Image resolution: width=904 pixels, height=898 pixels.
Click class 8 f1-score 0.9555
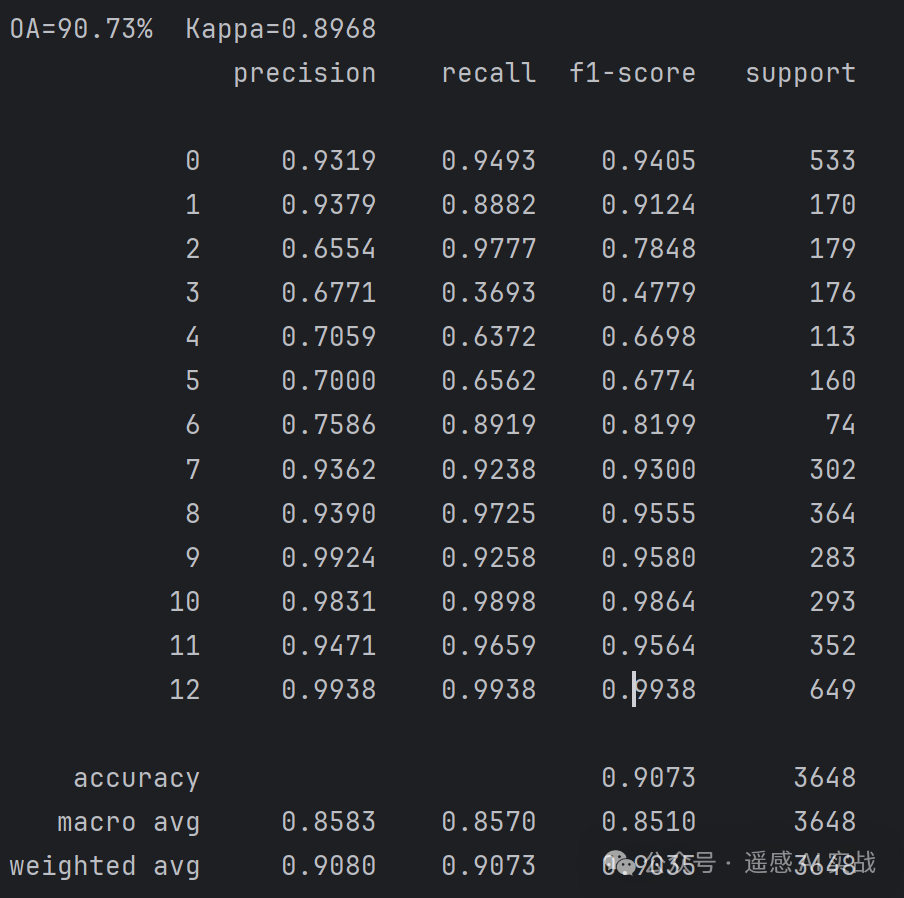click(649, 514)
